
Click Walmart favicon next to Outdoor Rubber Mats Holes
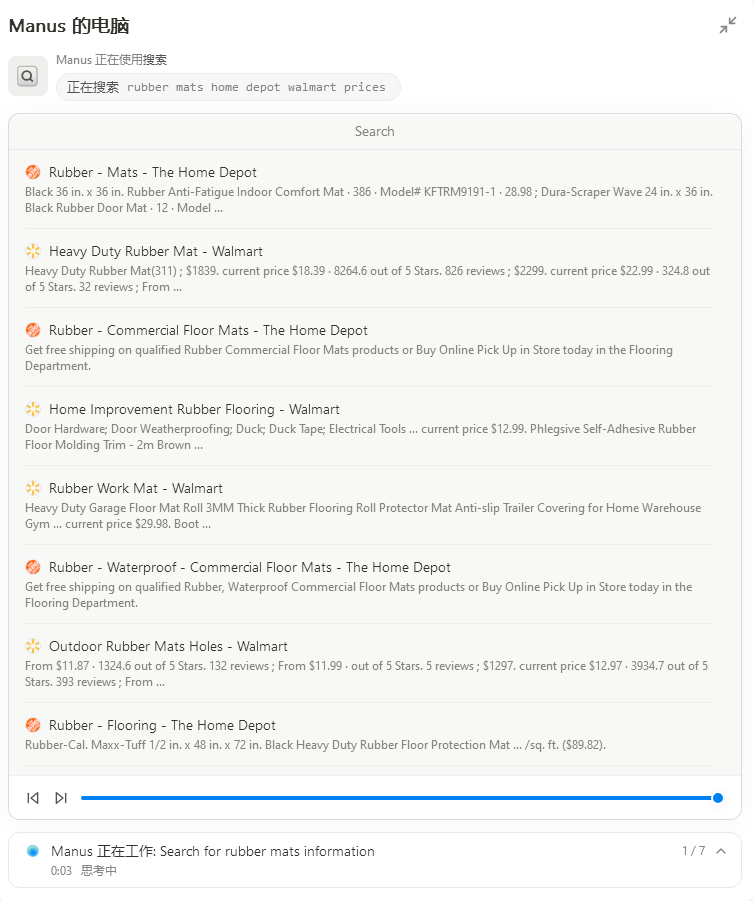33,646
